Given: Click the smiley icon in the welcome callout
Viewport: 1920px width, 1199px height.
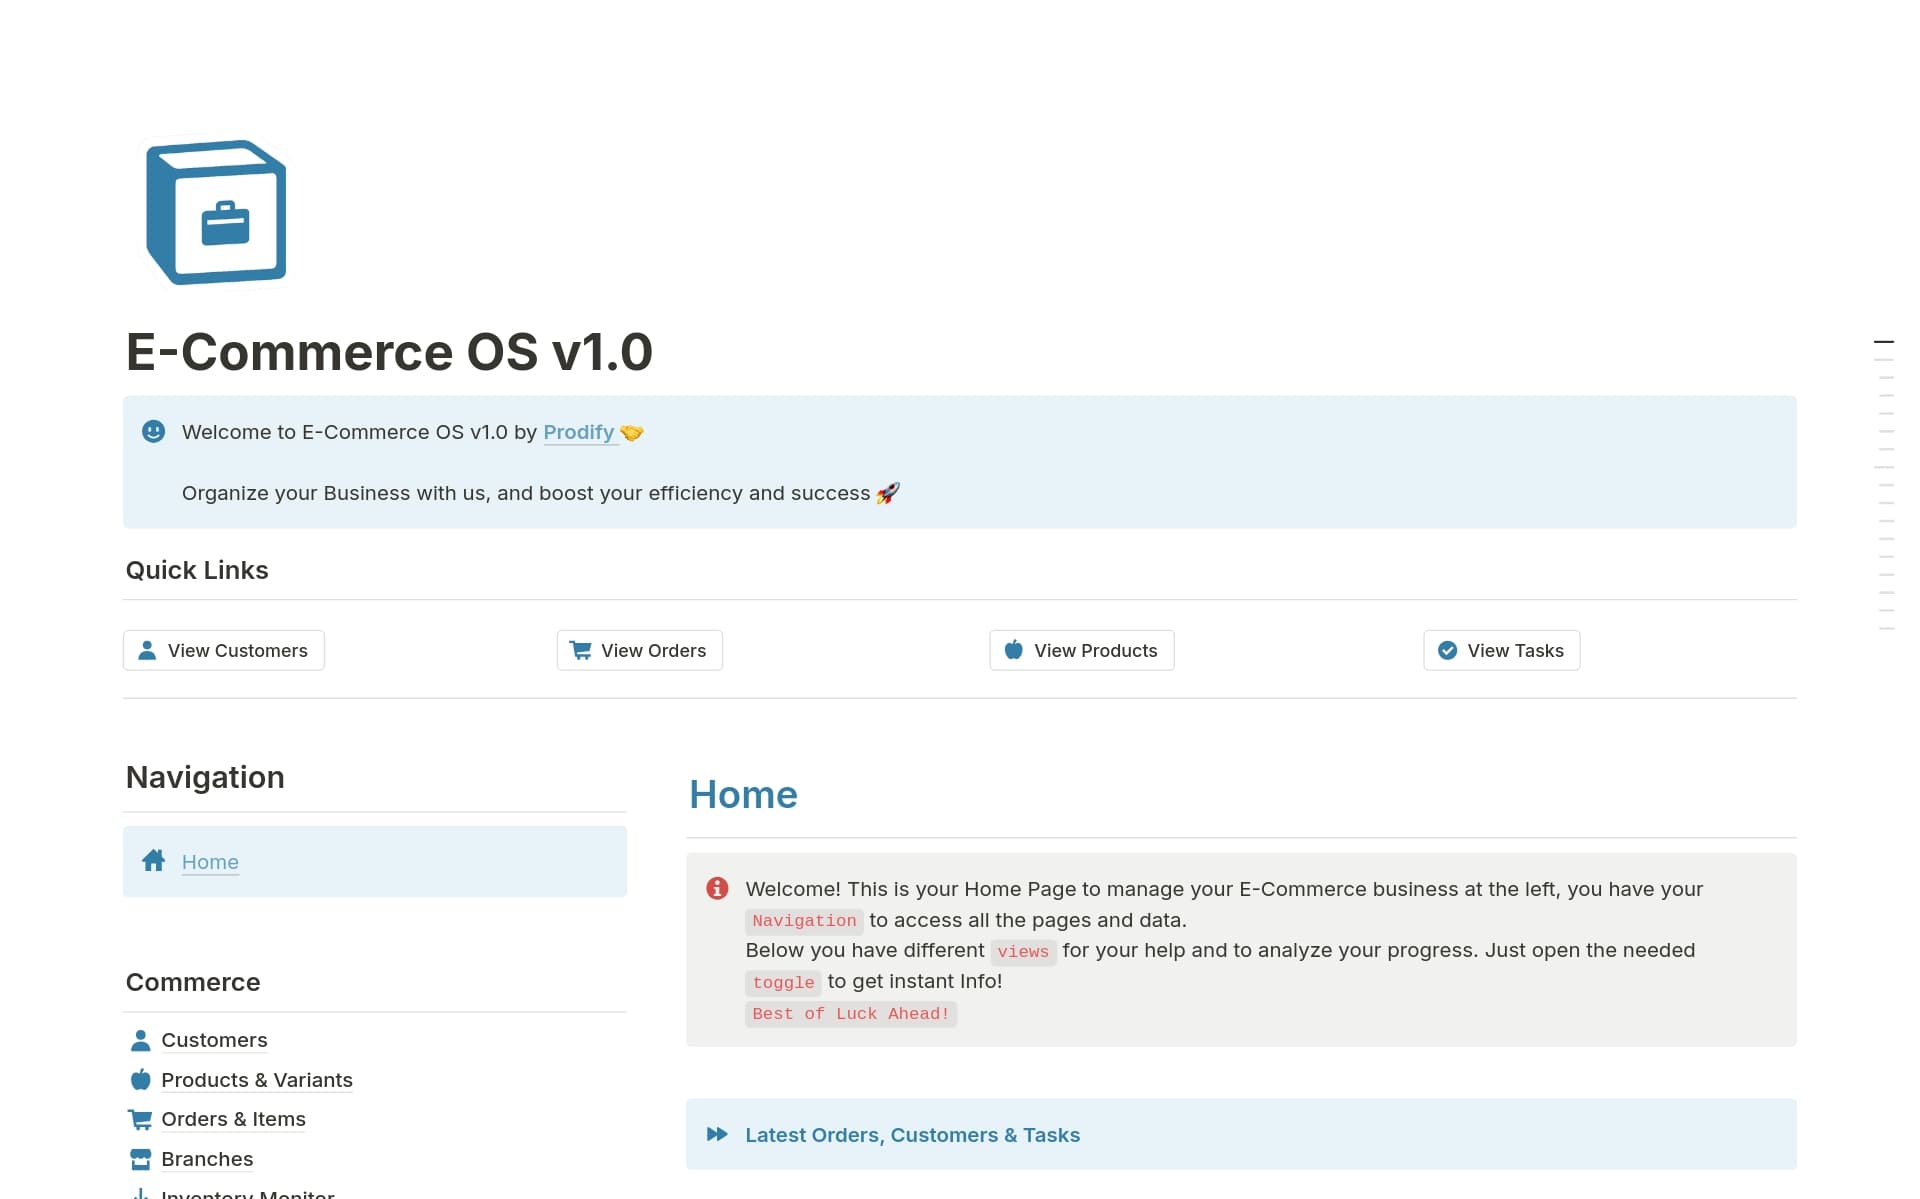Looking at the screenshot, I should tap(153, 432).
